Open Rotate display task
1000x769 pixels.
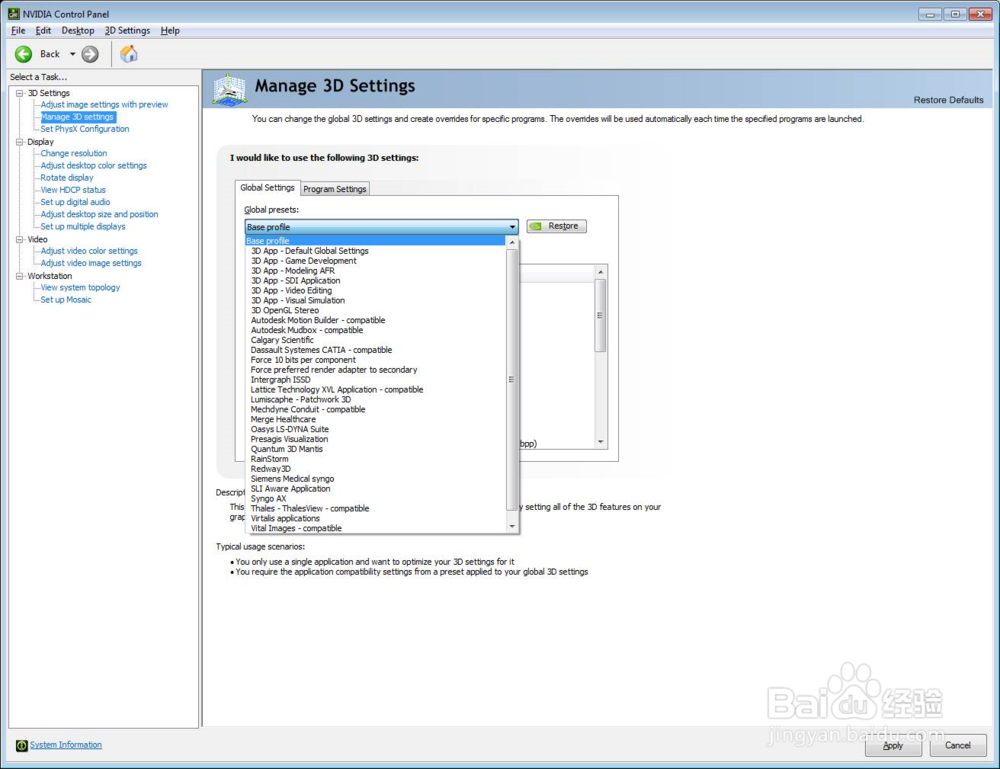(x=66, y=178)
